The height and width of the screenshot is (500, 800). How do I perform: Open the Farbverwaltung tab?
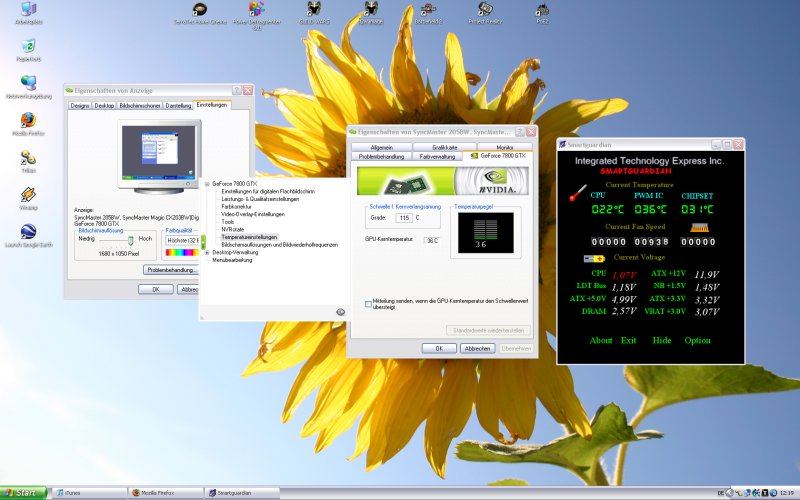[x=437, y=157]
